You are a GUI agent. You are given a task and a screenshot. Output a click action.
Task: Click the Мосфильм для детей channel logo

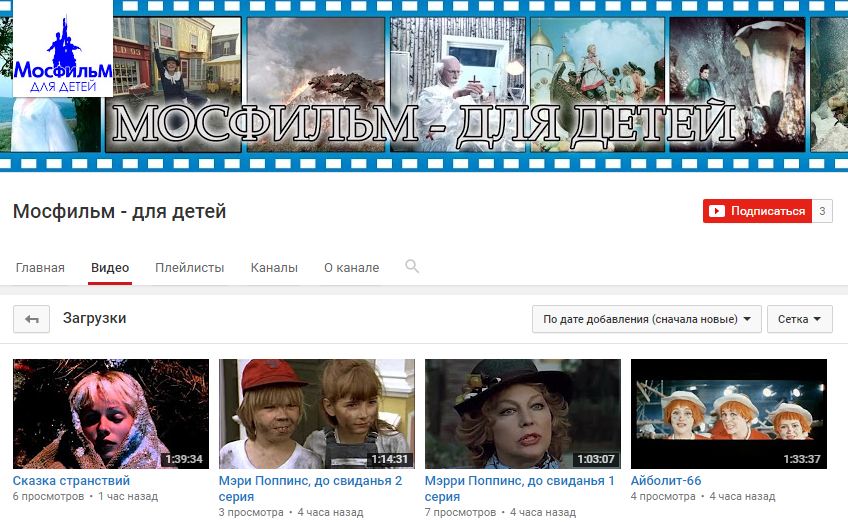pos(63,49)
